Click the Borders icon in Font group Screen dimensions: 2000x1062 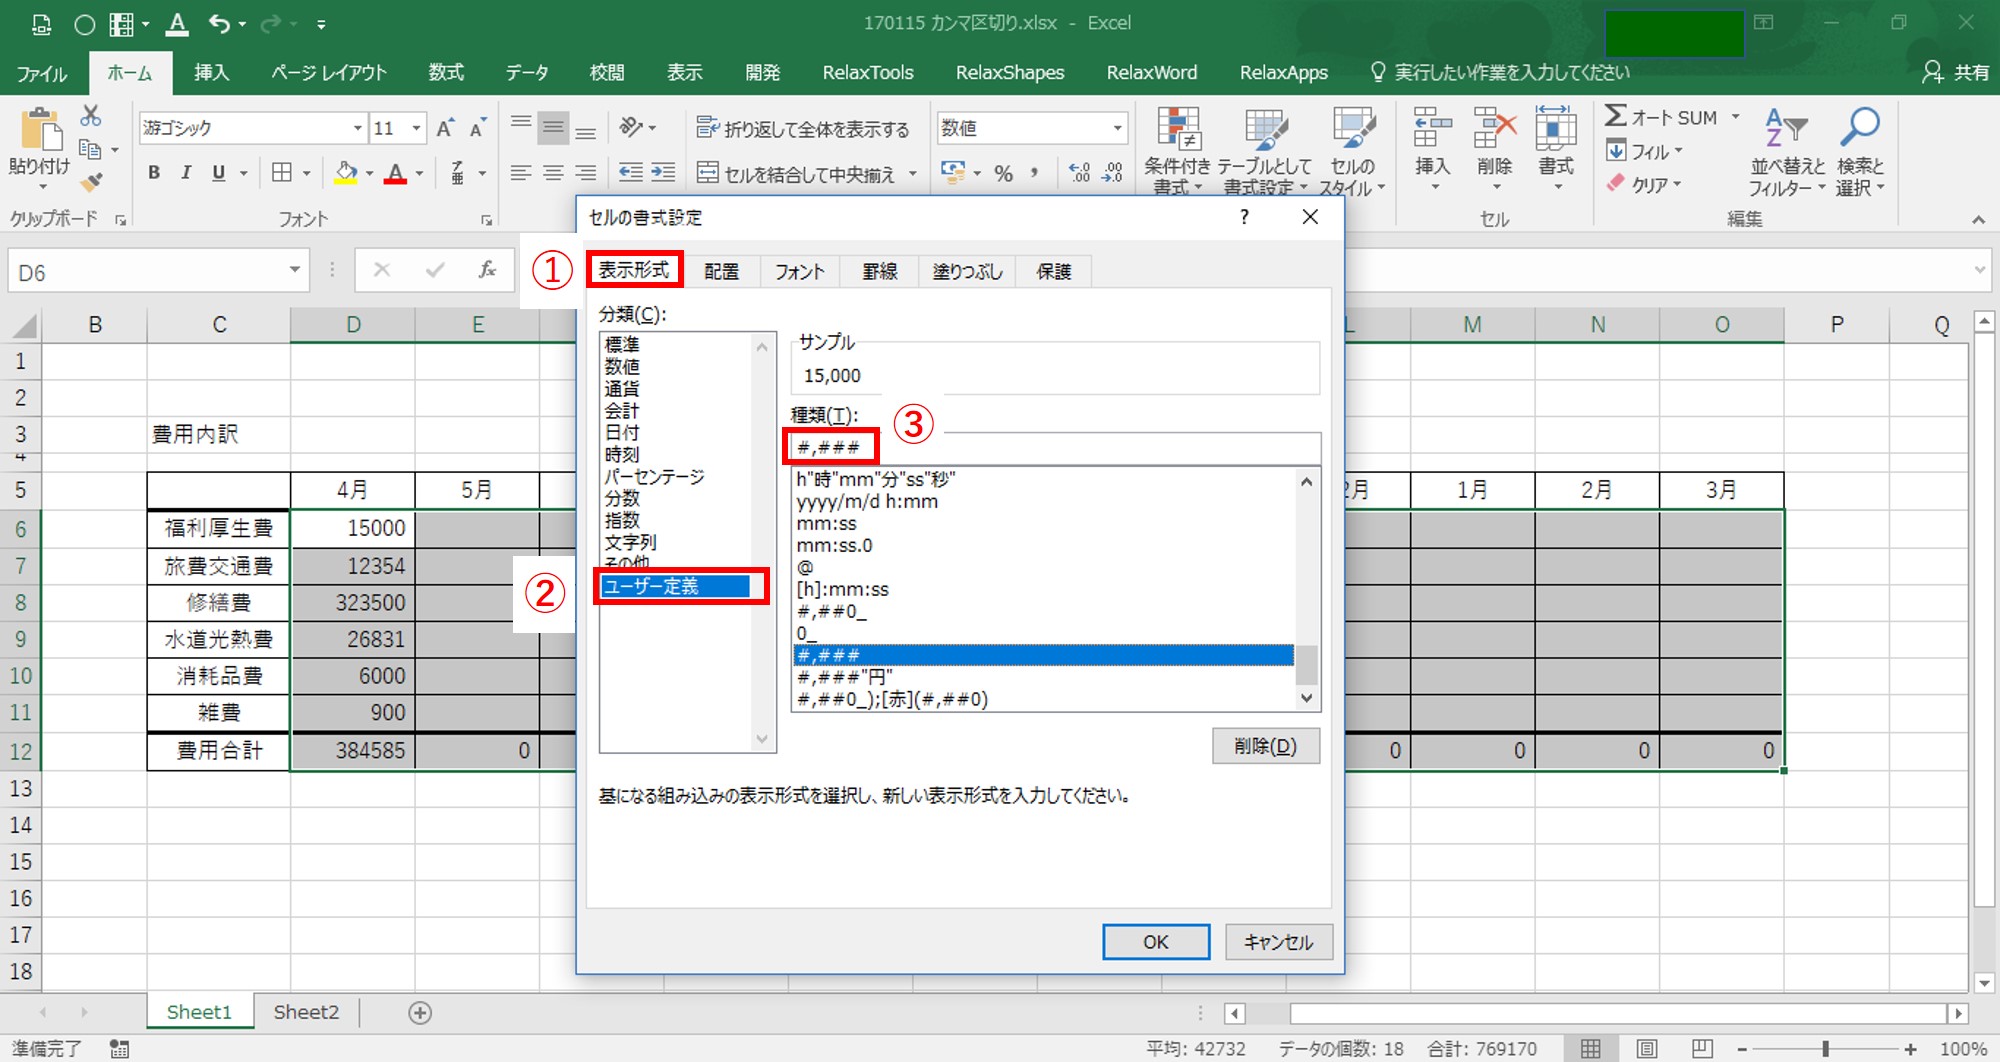[x=282, y=173]
